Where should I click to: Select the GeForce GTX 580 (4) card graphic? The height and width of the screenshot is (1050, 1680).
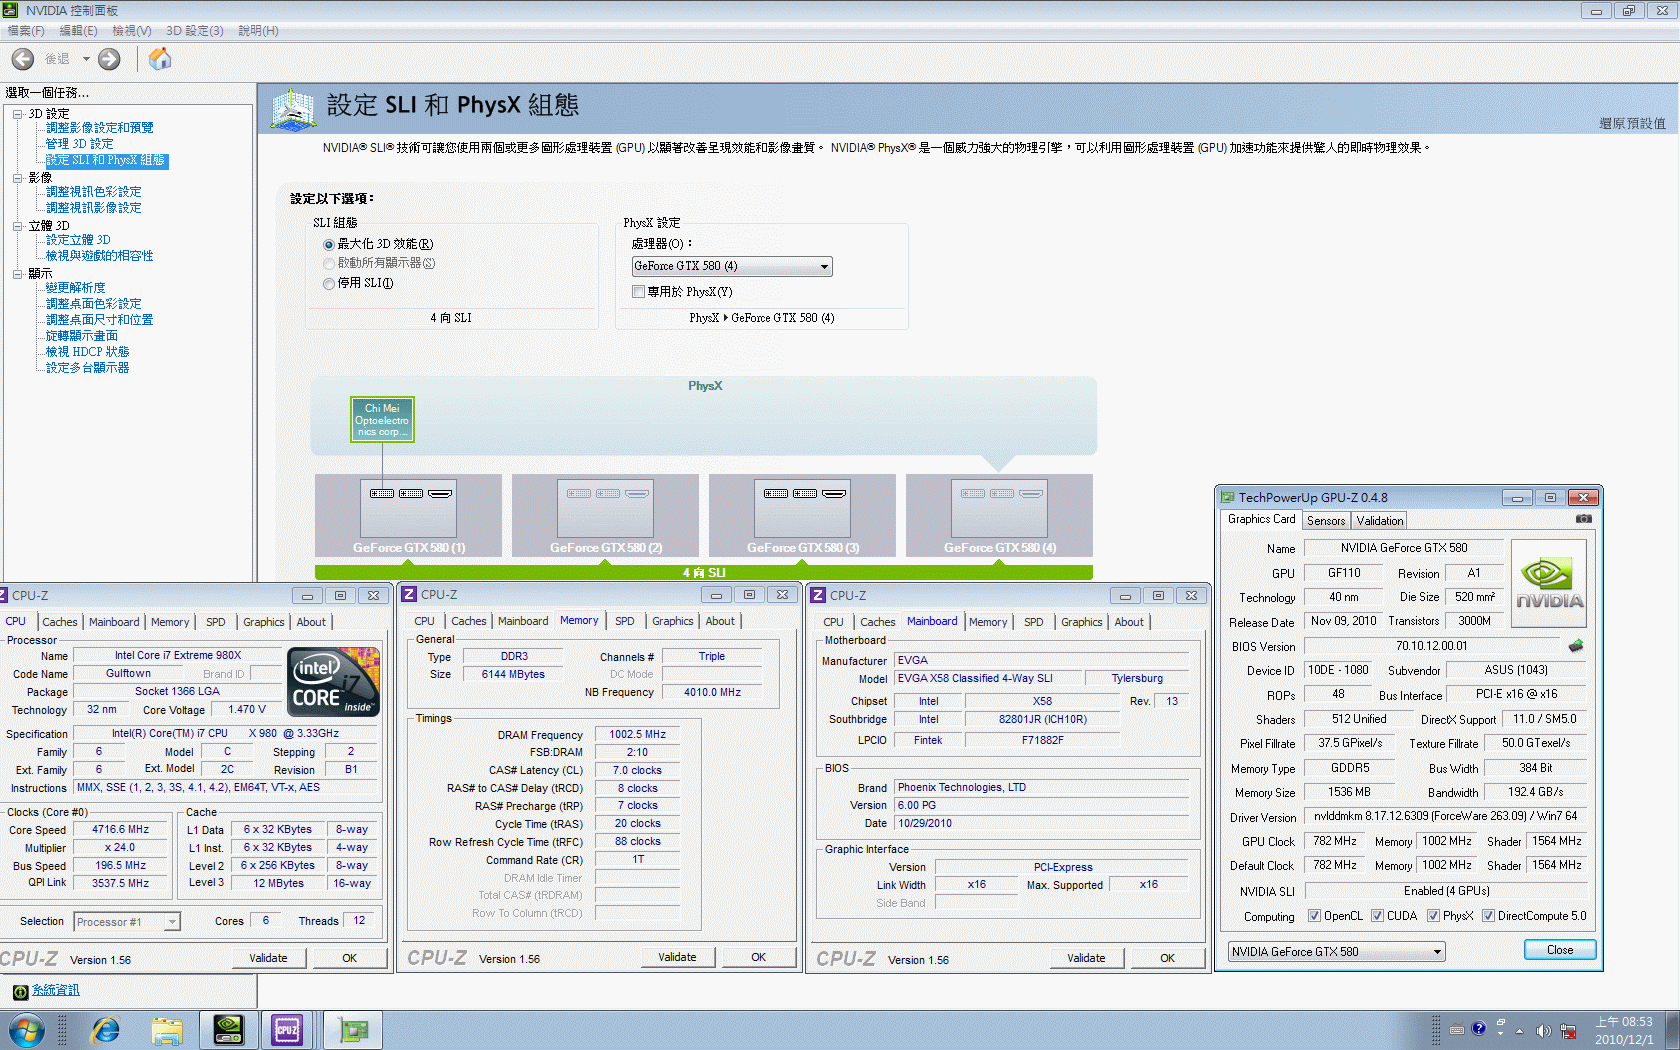click(x=999, y=515)
